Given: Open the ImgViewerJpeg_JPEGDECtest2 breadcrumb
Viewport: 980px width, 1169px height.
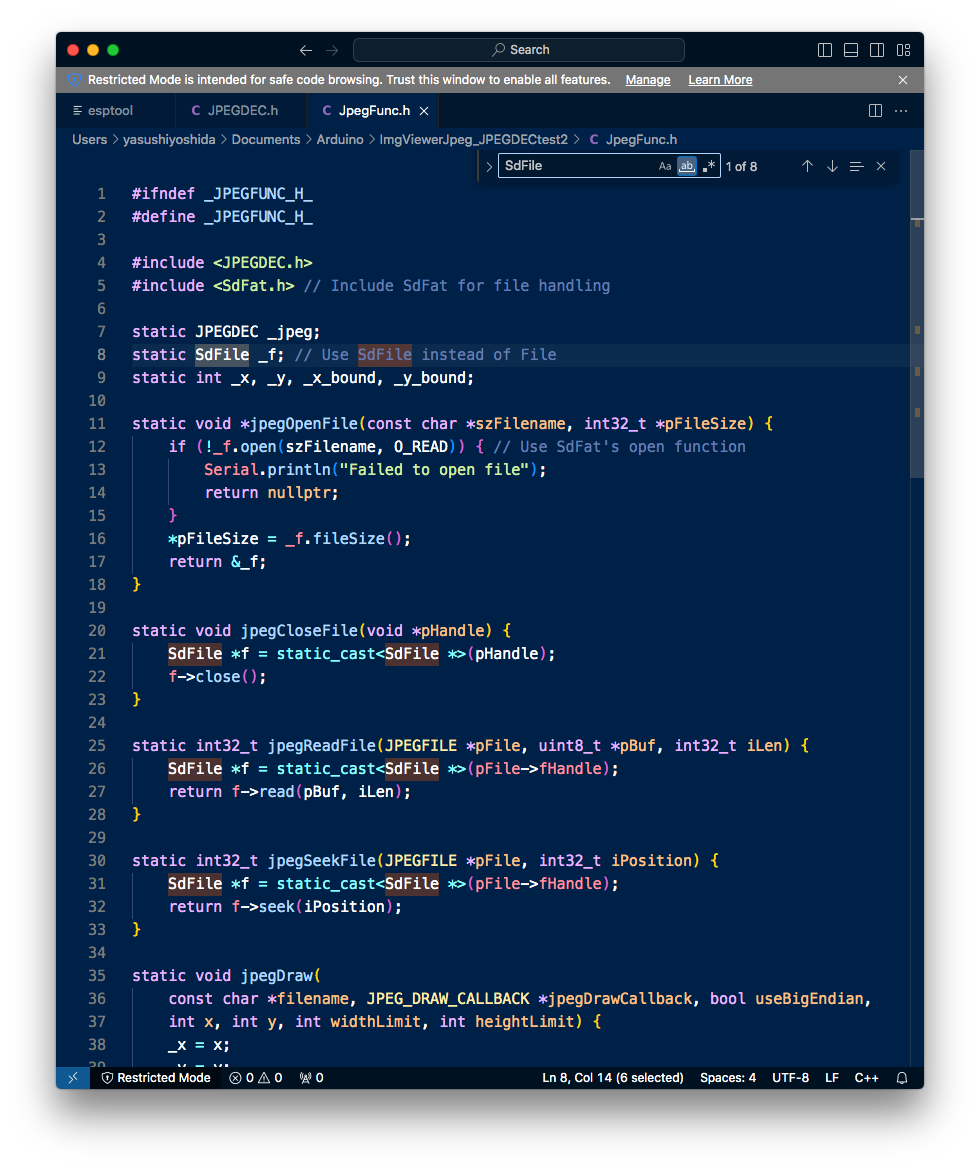Looking at the screenshot, I should click(x=474, y=139).
